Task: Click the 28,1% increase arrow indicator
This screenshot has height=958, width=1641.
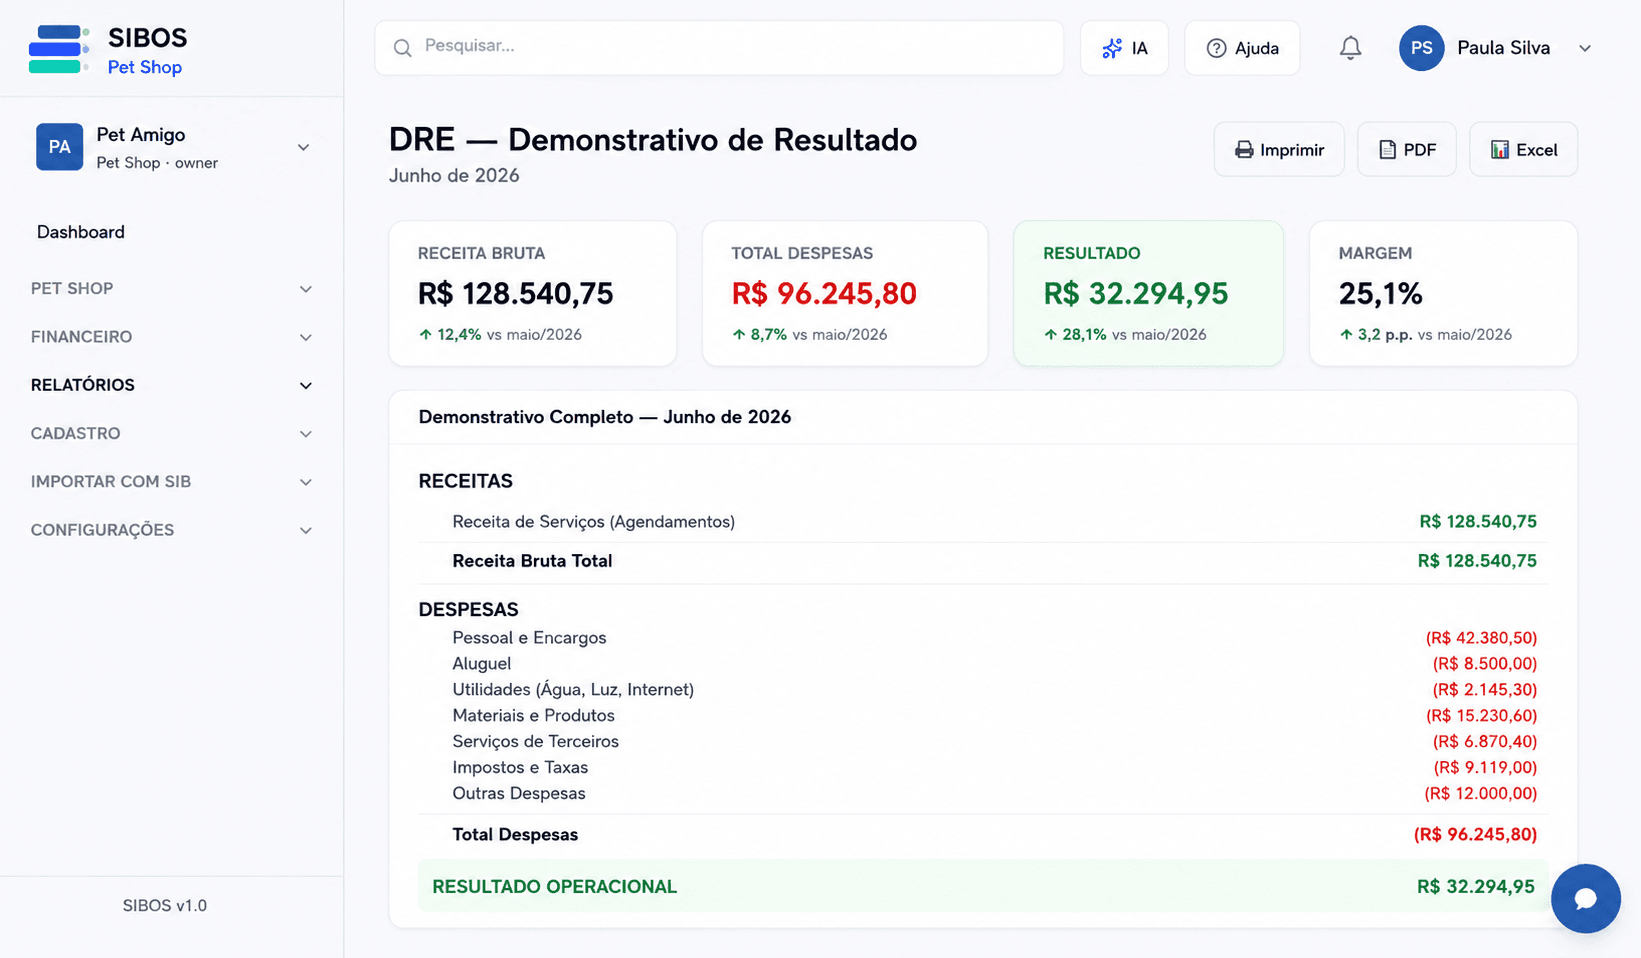Action: (1050, 334)
